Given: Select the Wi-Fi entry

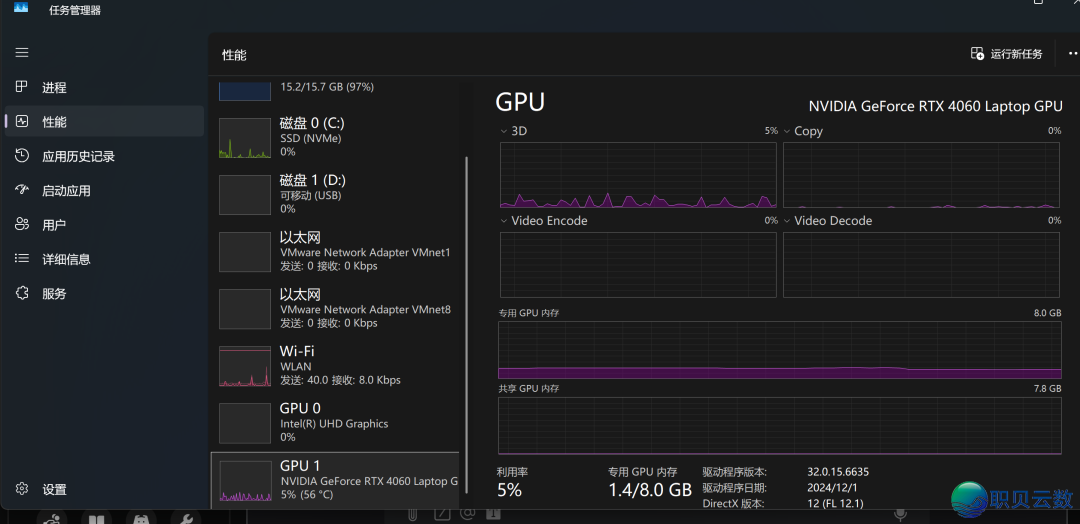Looking at the screenshot, I should (x=335, y=366).
